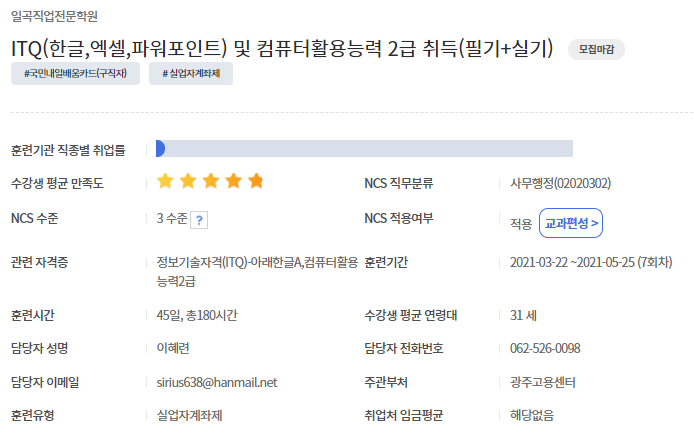Screen dimensions: 694x448
Task: Click the employment rate progress bar
Action: [364, 148]
